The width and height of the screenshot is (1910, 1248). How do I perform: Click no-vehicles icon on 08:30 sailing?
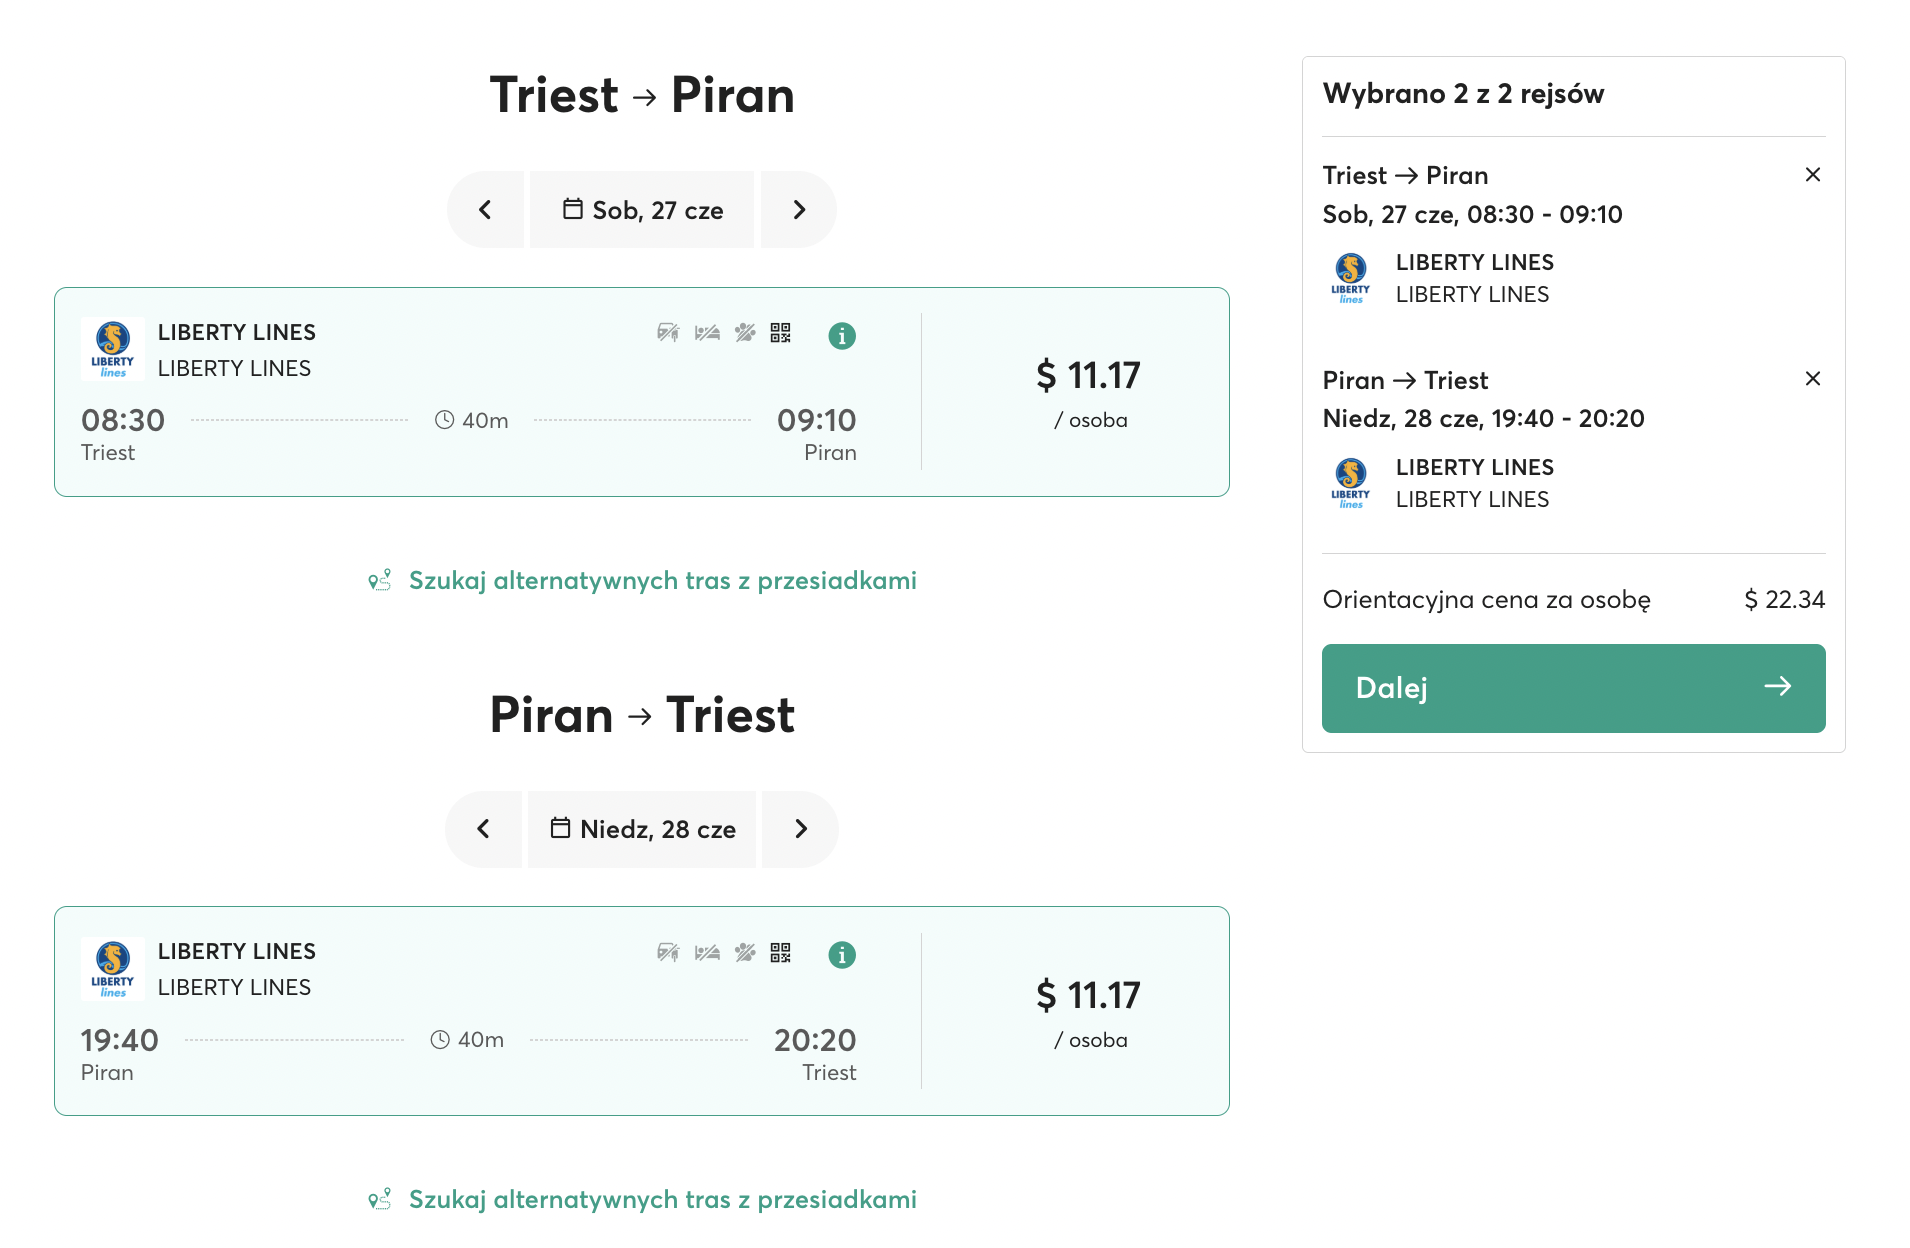pos(668,333)
